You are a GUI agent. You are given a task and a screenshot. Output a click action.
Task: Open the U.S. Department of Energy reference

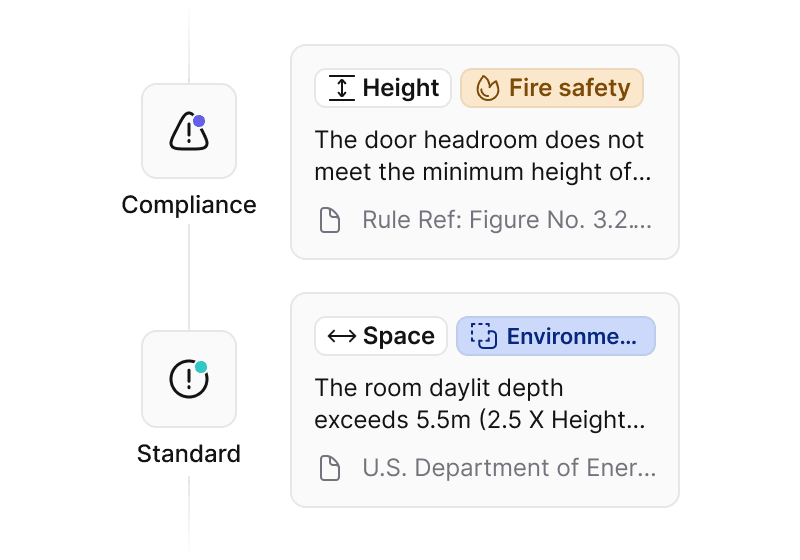508,468
